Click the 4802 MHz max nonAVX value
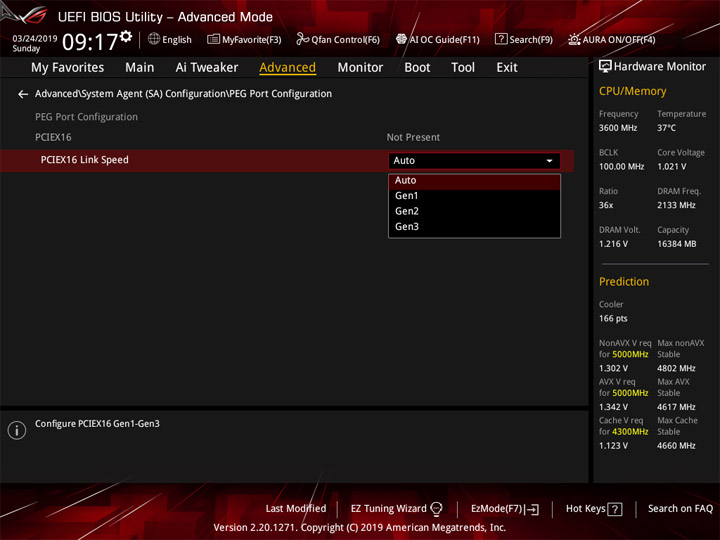 tap(676, 368)
